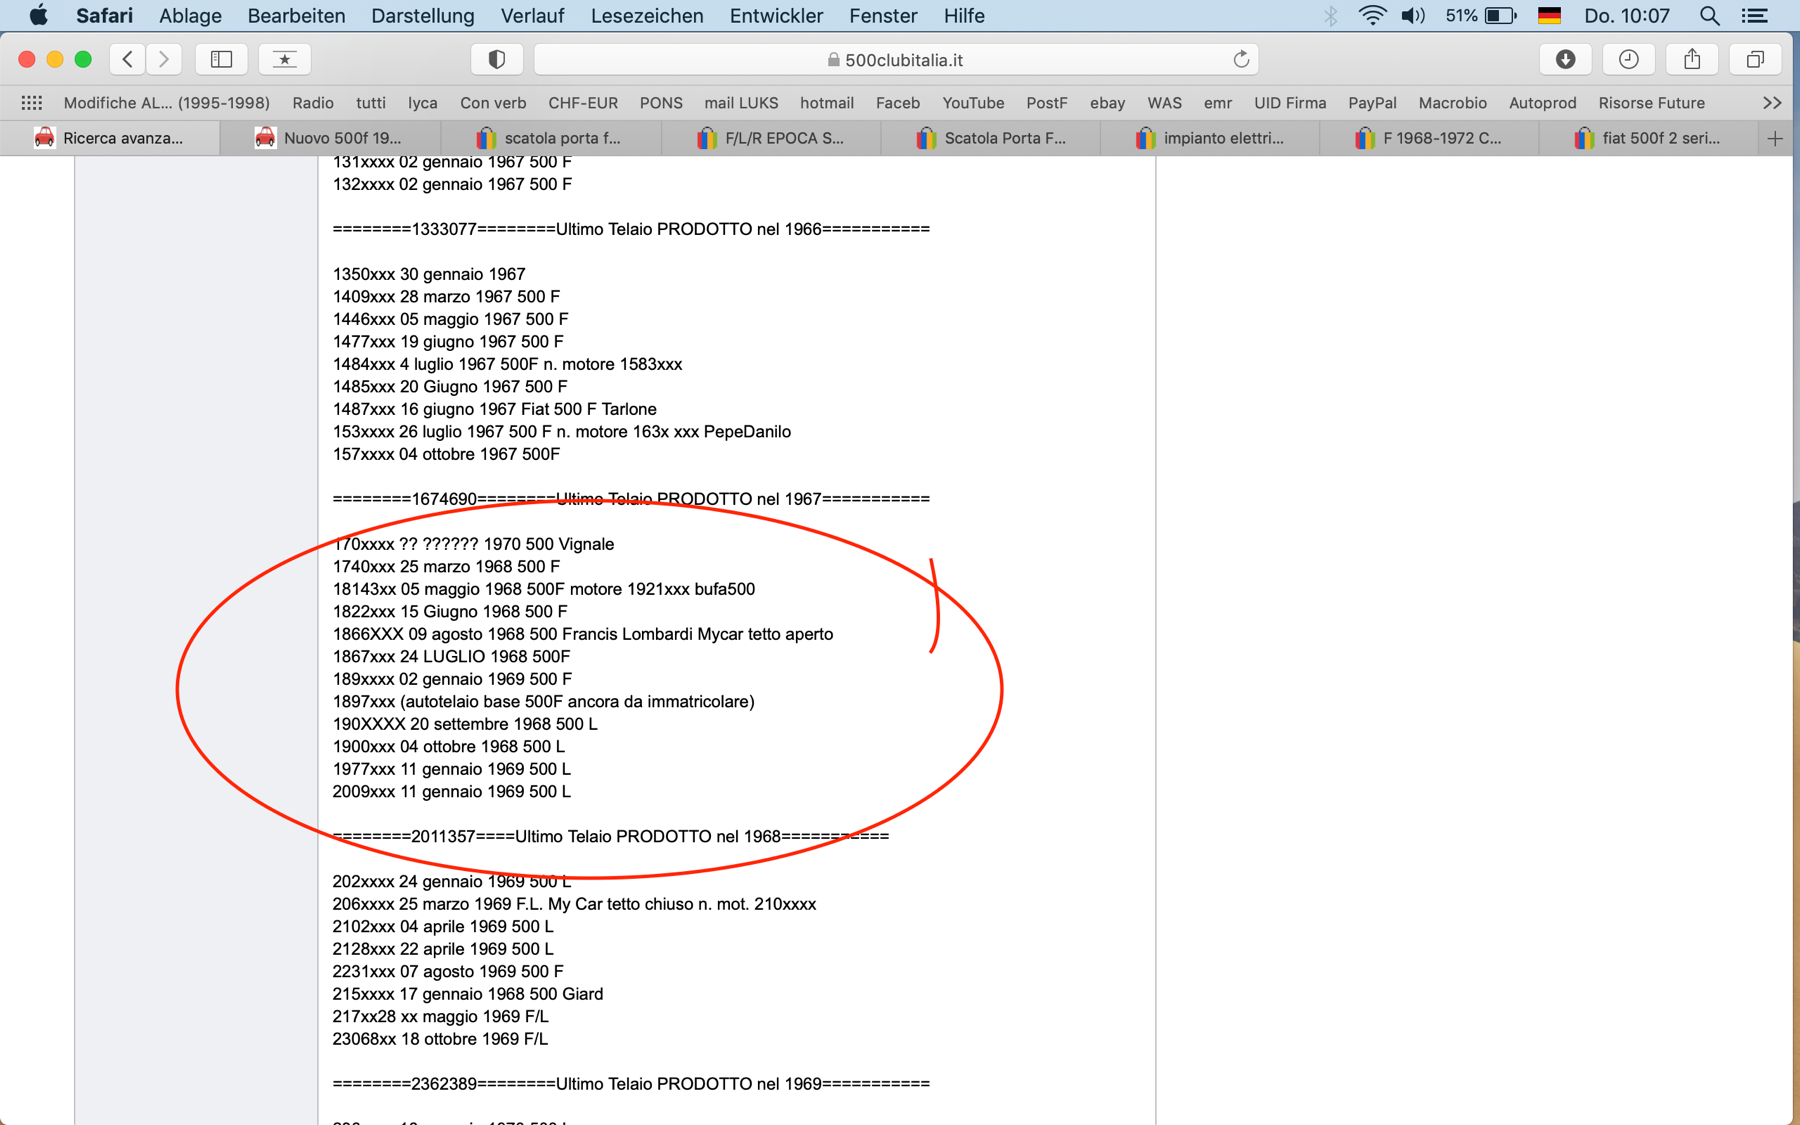This screenshot has height=1125, width=1800.
Task: Switch to the impianto elettri... tab
Action: click(x=1210, y=138)
